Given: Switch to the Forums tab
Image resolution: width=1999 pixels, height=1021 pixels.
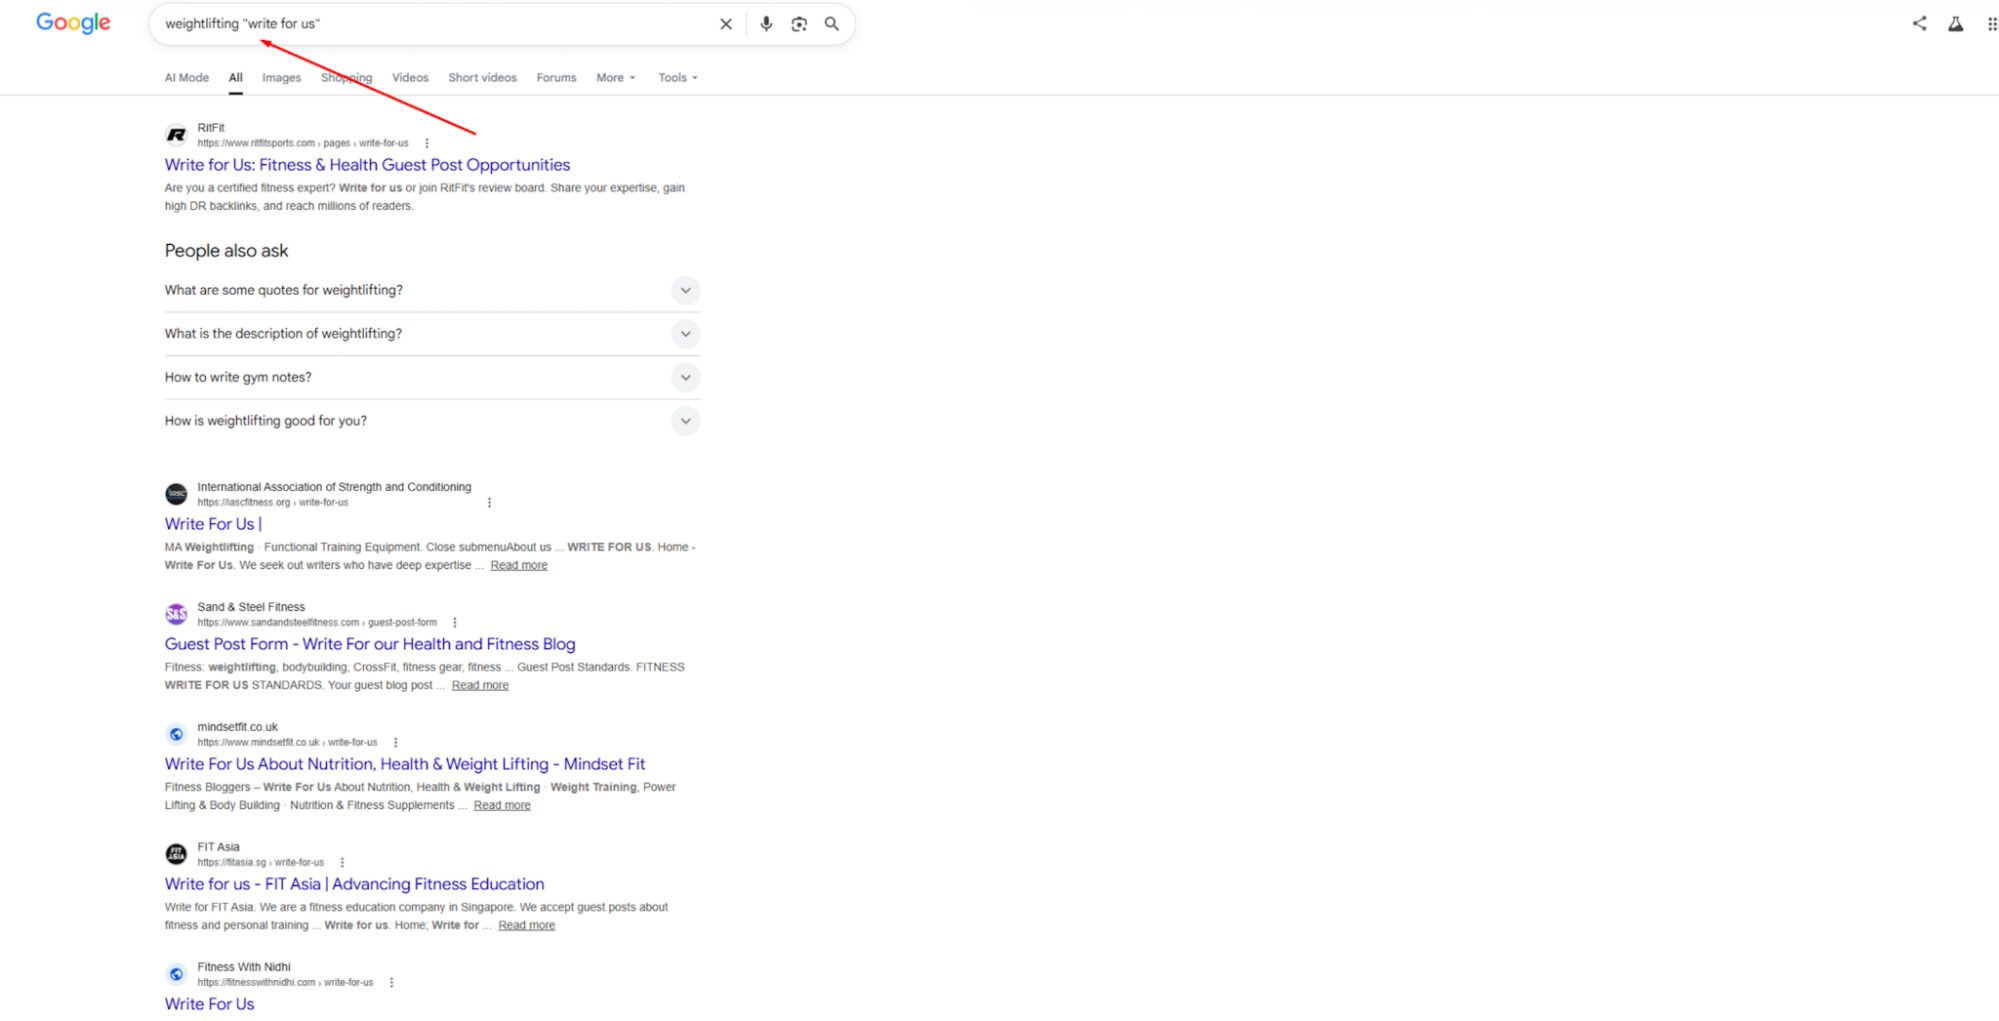Looking at the screenshot, I should [x=556, y=77].
